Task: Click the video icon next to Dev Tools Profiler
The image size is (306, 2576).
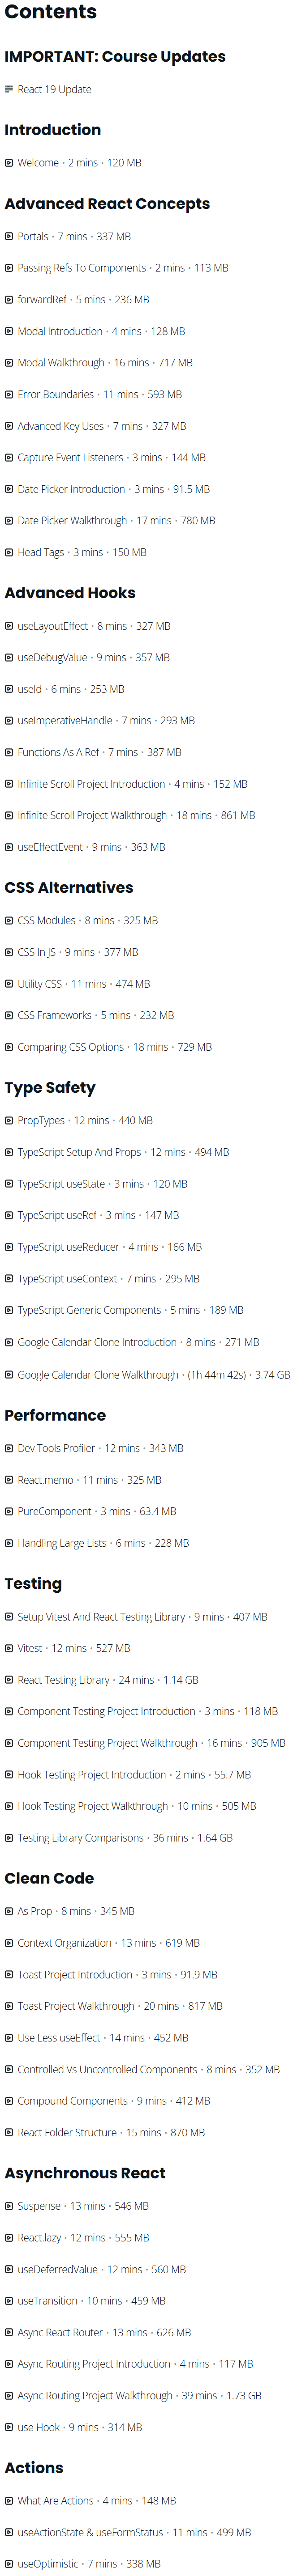Action: coord(9,1448)
